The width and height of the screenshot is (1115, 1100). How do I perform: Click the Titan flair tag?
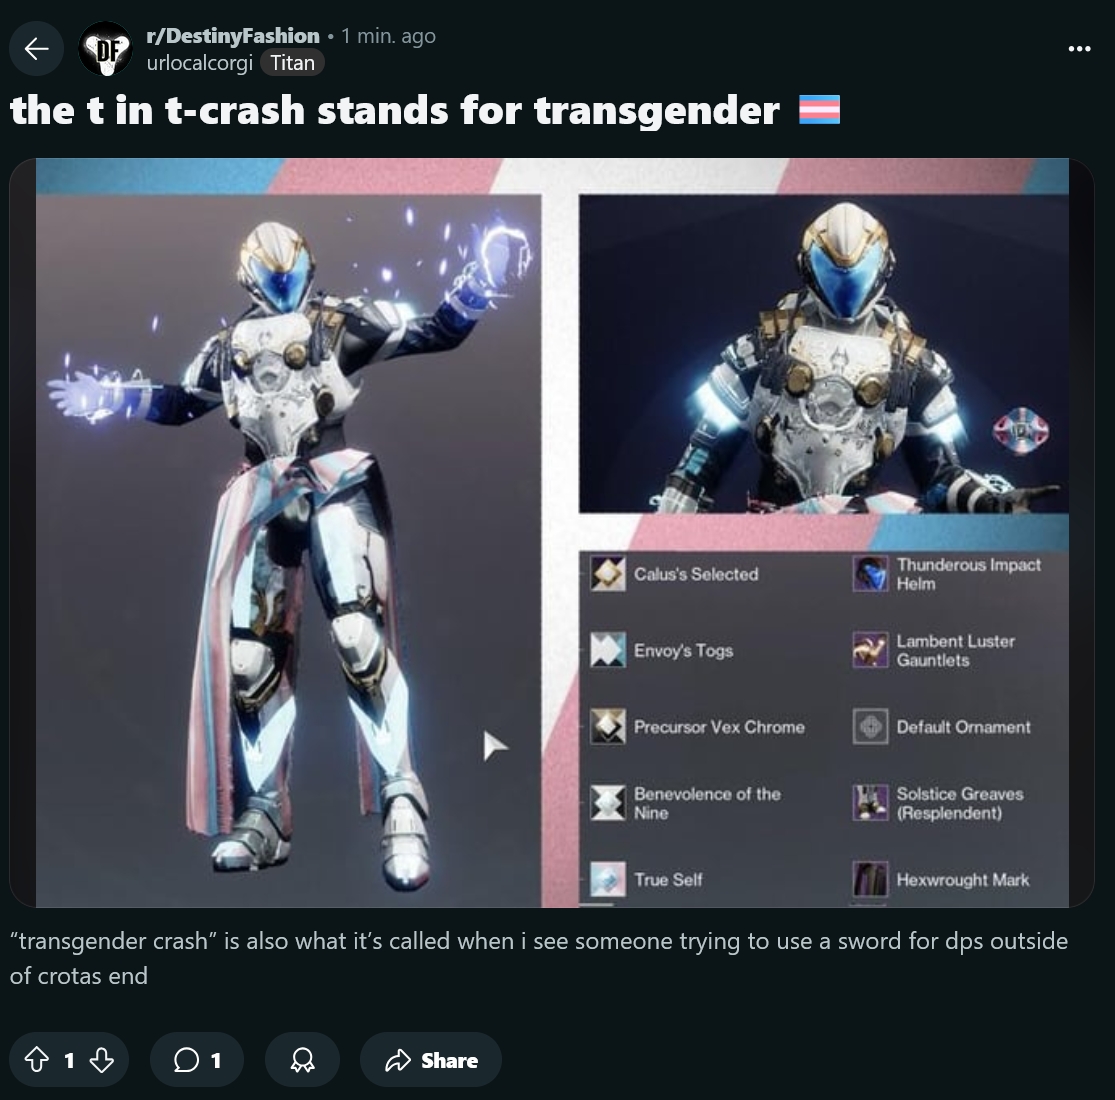tap(292, 63)
